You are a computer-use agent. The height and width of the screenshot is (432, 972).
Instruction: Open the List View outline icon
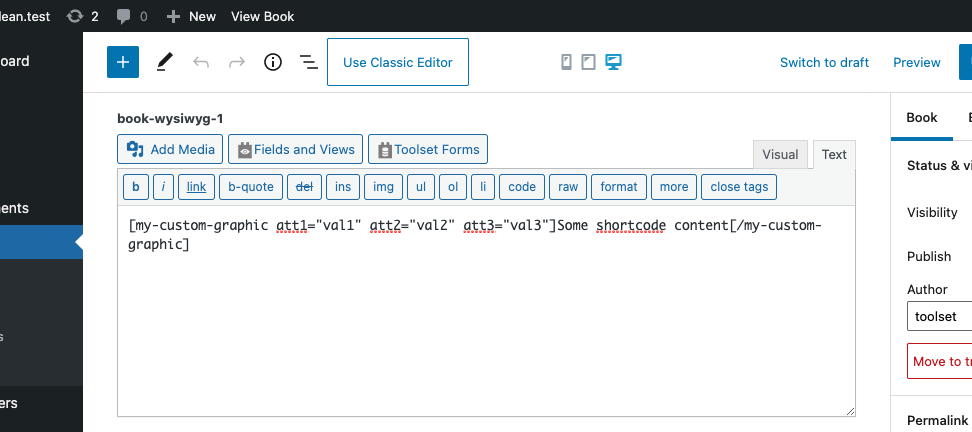coord(309,62)
